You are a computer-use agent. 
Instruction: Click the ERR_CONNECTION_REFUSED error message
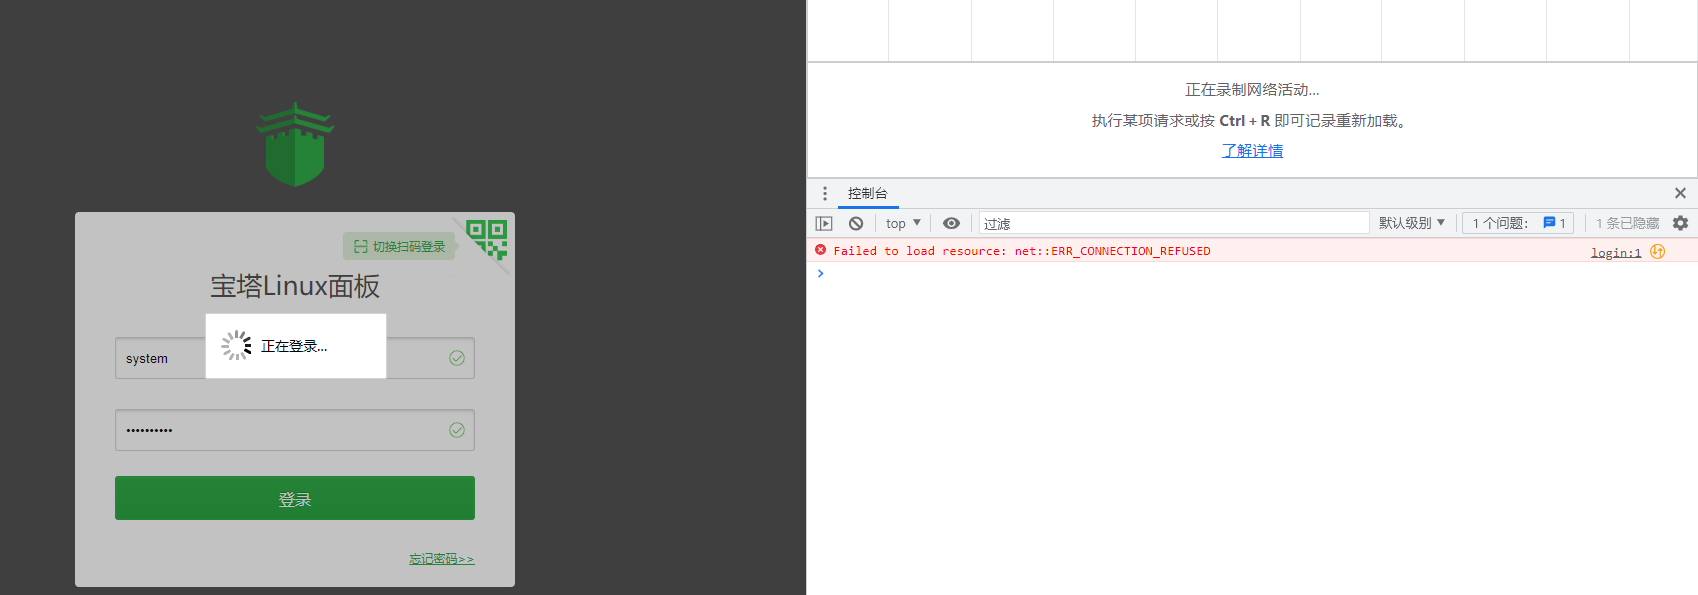(1021, 251)
